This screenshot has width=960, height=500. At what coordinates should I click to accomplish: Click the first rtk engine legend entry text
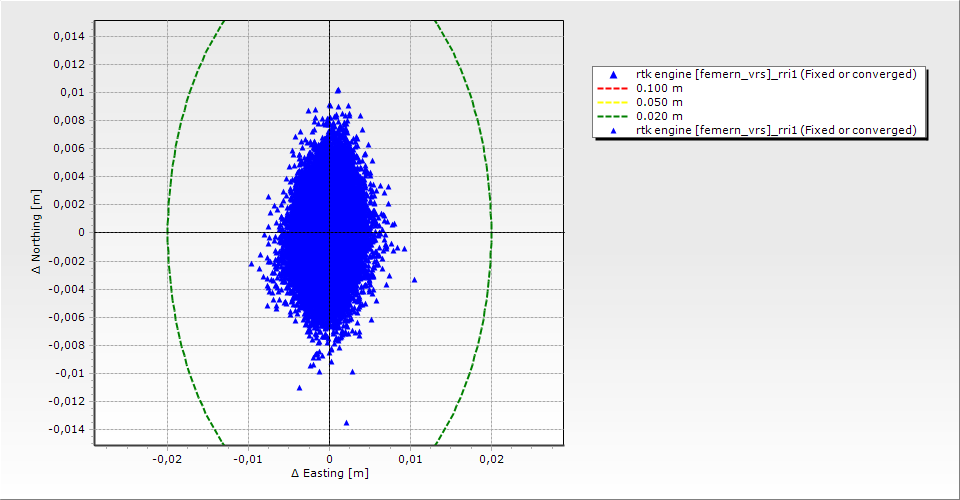pos(776,75)
